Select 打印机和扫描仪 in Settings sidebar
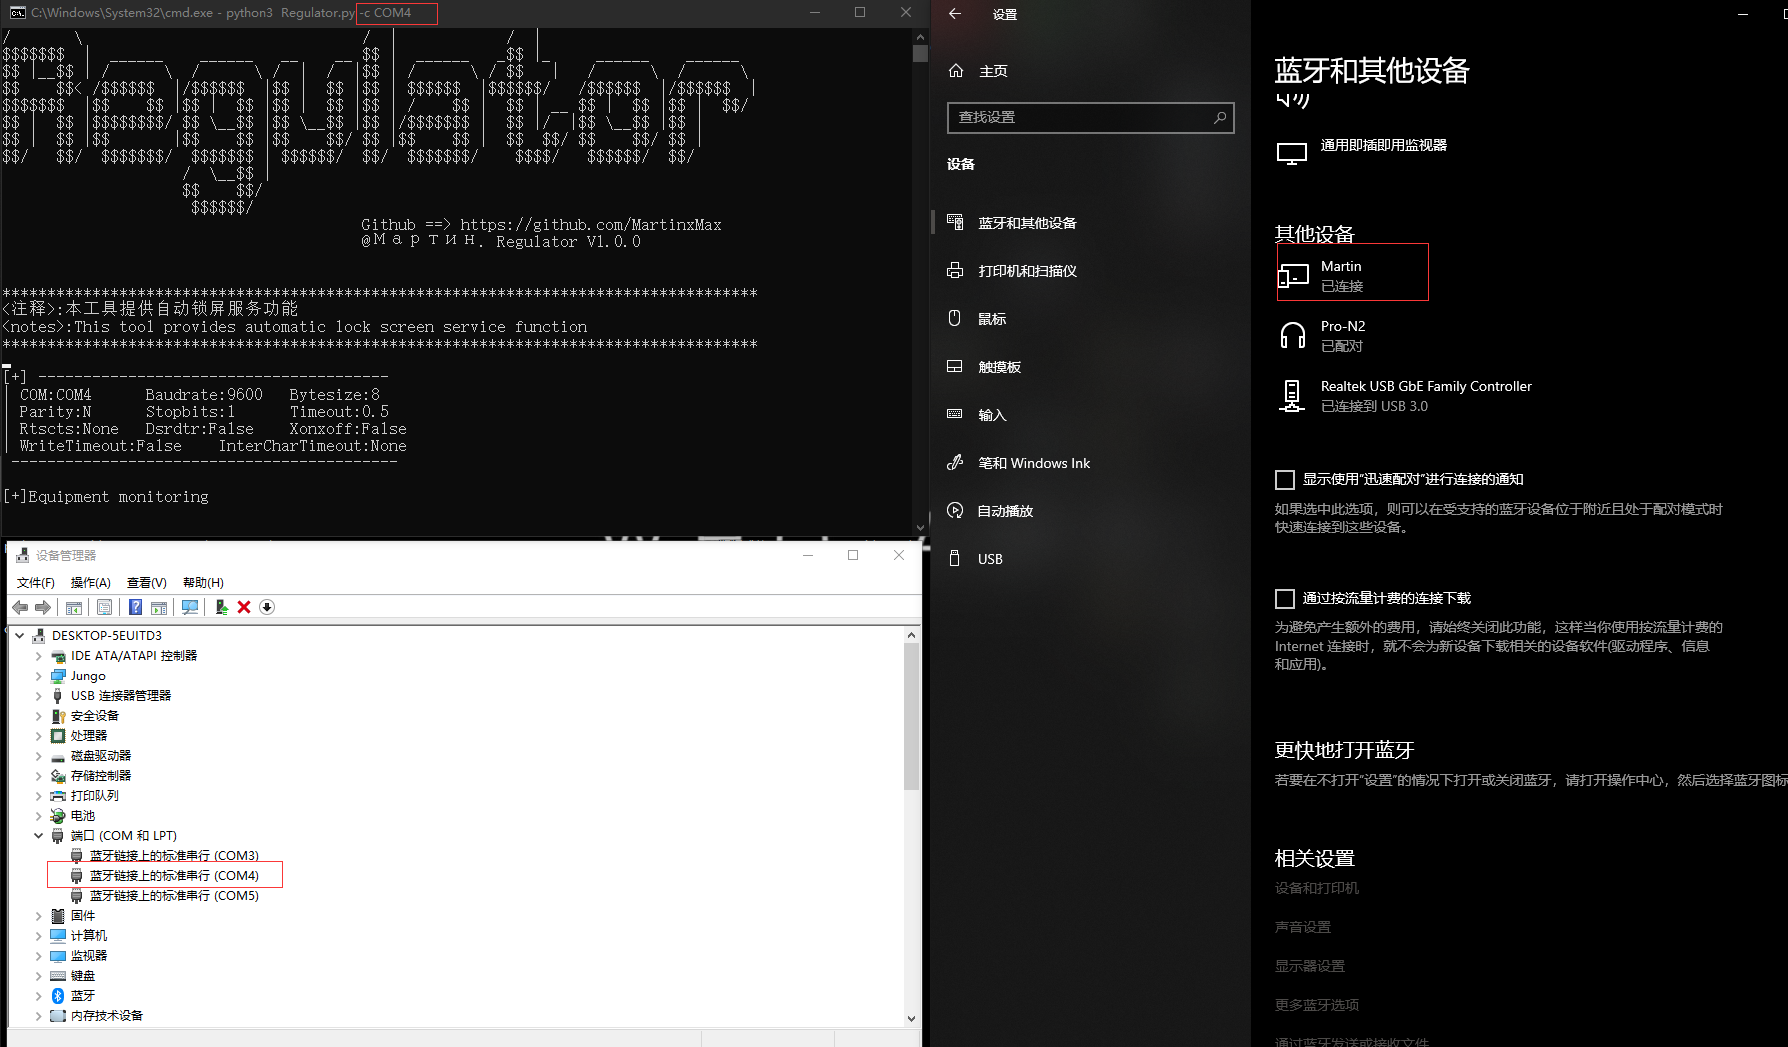Image resolution: width=1788 pixels, height=1047 pixels. (1027, 271)
